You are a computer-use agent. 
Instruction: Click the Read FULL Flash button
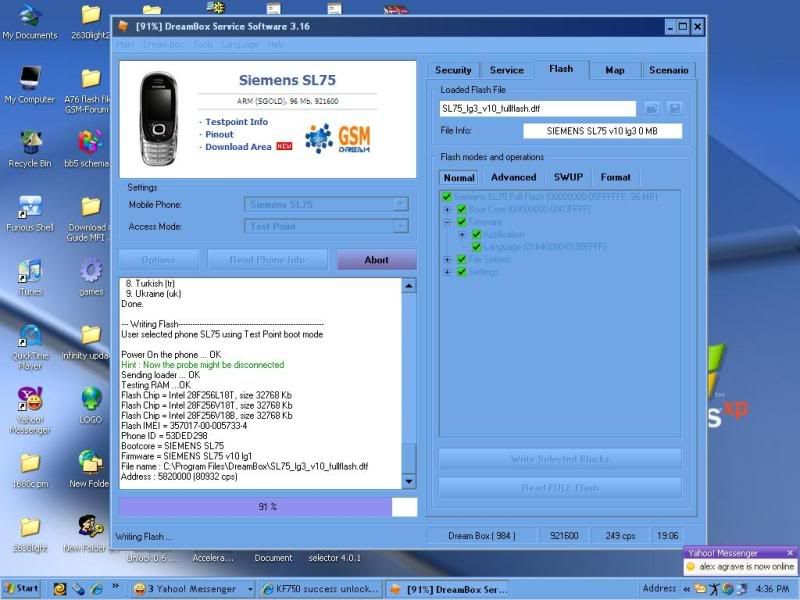[x=560, y=488]
